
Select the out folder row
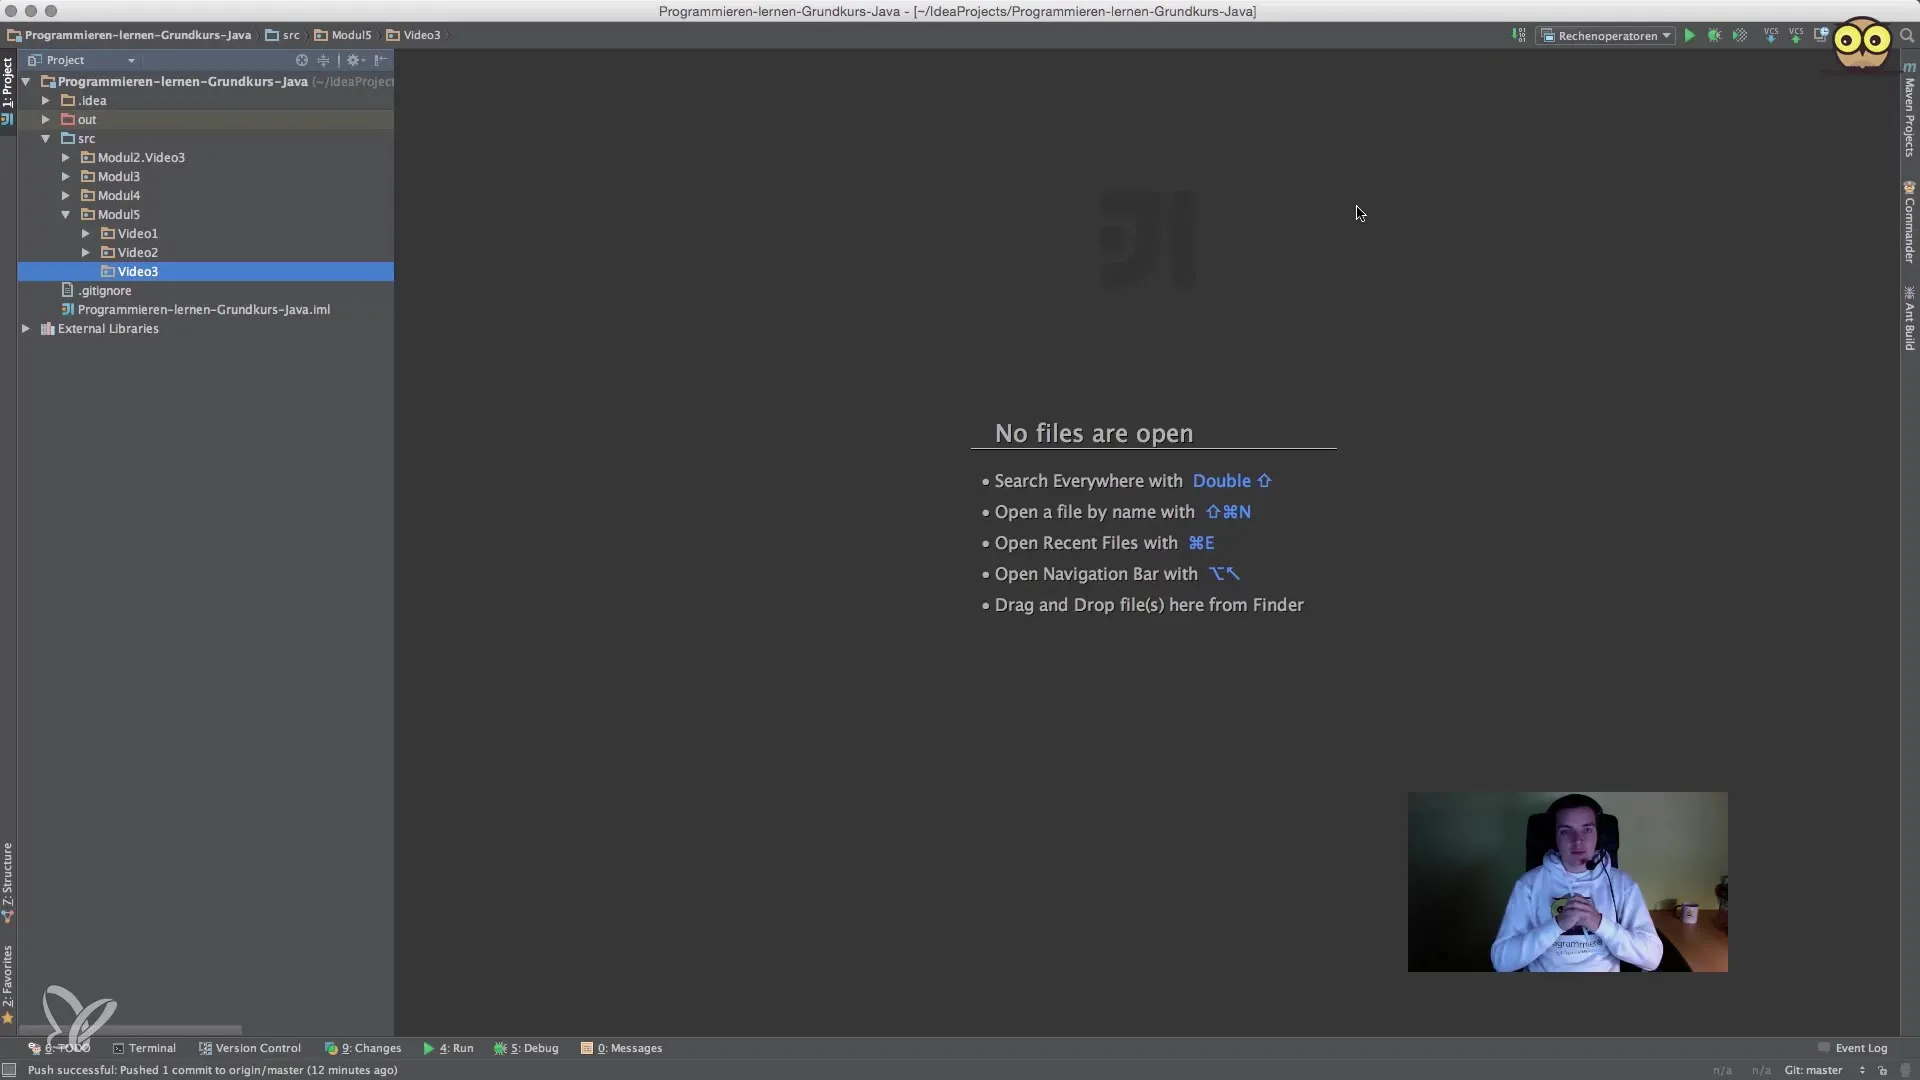pos(206,120)
